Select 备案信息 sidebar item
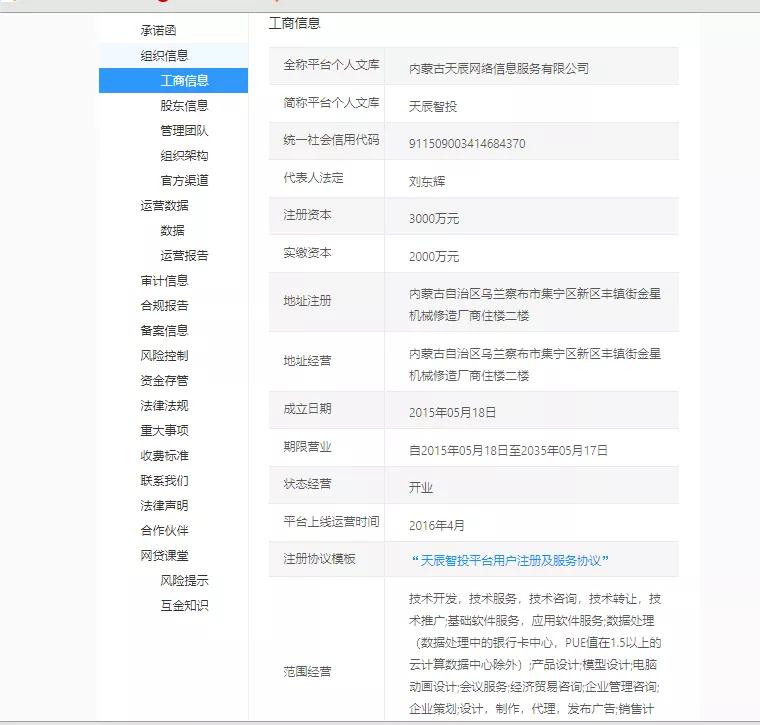Viewport: 760px width, 725px height. (164, 331)
